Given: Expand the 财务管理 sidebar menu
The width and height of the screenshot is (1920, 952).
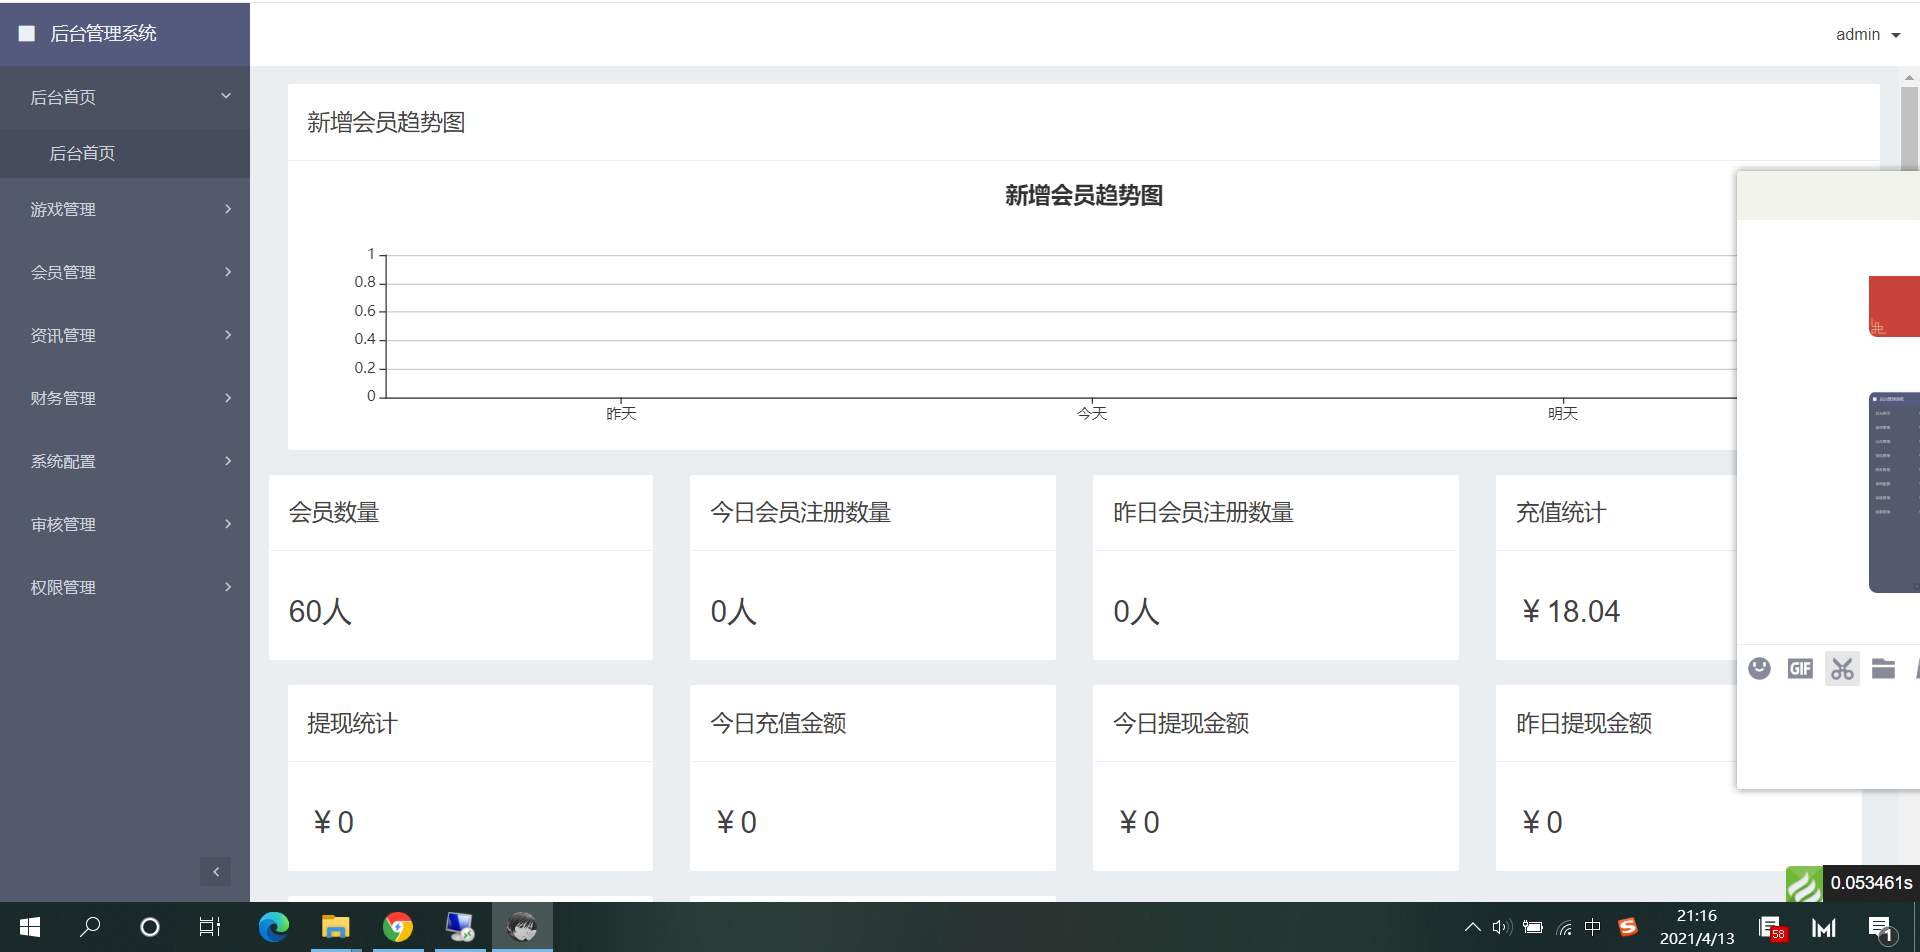Looking at the screenshot, I should [125, 398].
